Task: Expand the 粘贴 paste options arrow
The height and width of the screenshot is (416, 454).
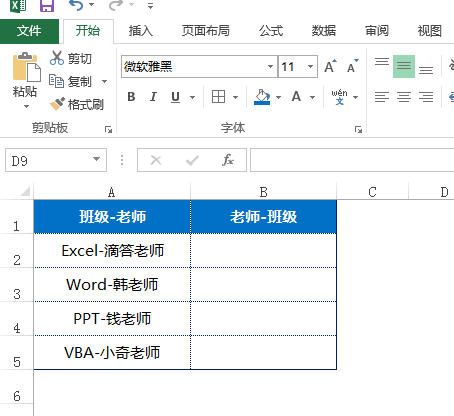Action: point(26,107)
